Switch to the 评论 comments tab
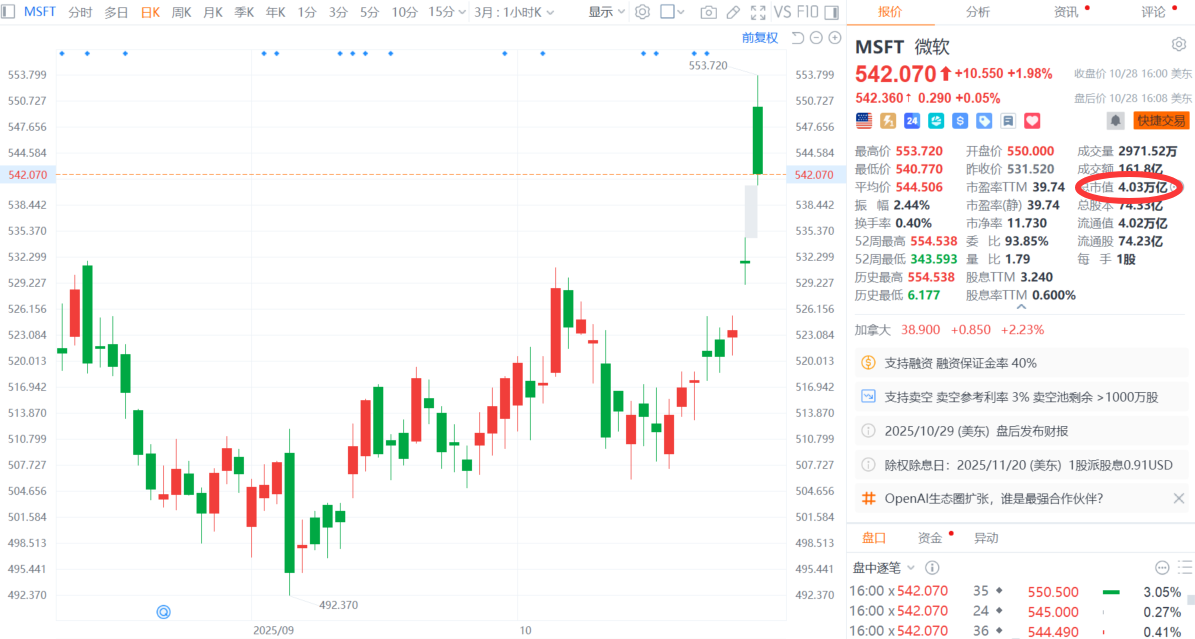This screenshot has height=639, width=1195. pyautogui.click(x=1154, y=11)
